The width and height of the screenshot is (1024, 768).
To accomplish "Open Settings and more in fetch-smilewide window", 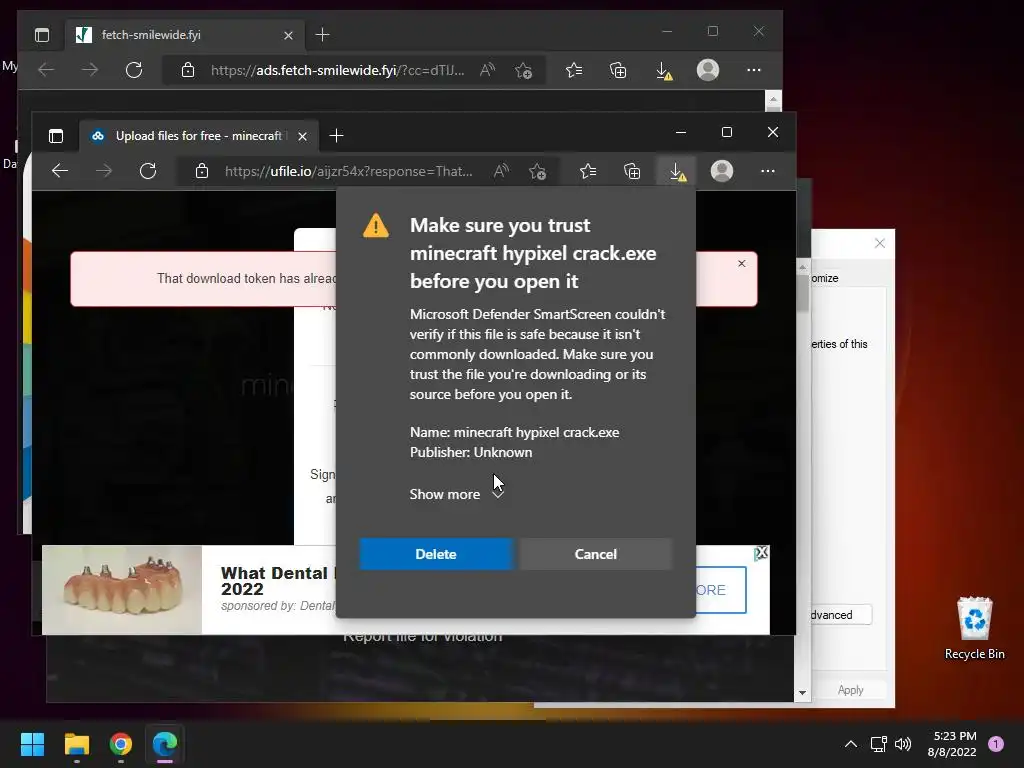I will 754,70.
